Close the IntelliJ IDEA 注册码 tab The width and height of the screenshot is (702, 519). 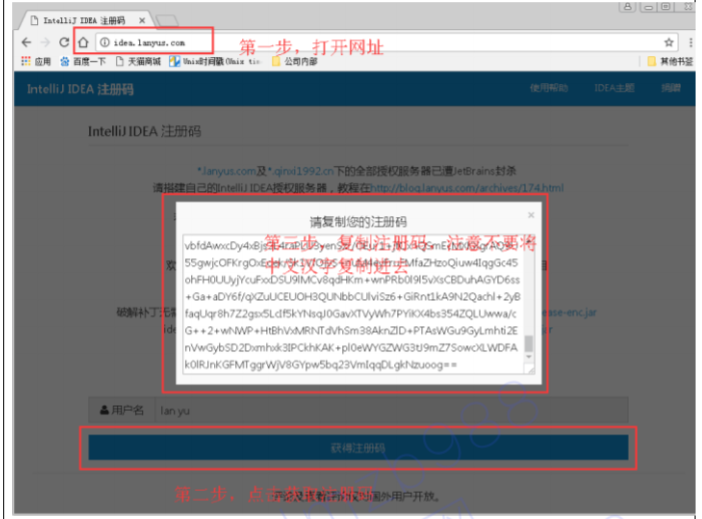click(142, 21)
